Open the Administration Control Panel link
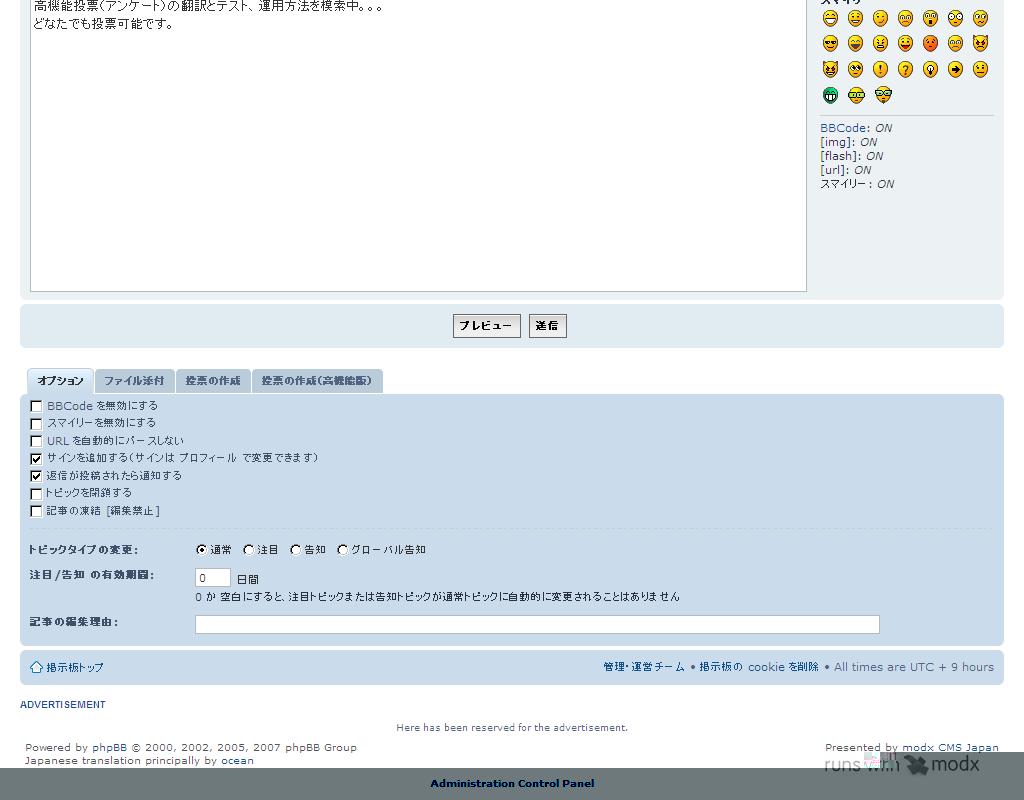Screen dimensions: 1024x800 [x=512, y=783]
